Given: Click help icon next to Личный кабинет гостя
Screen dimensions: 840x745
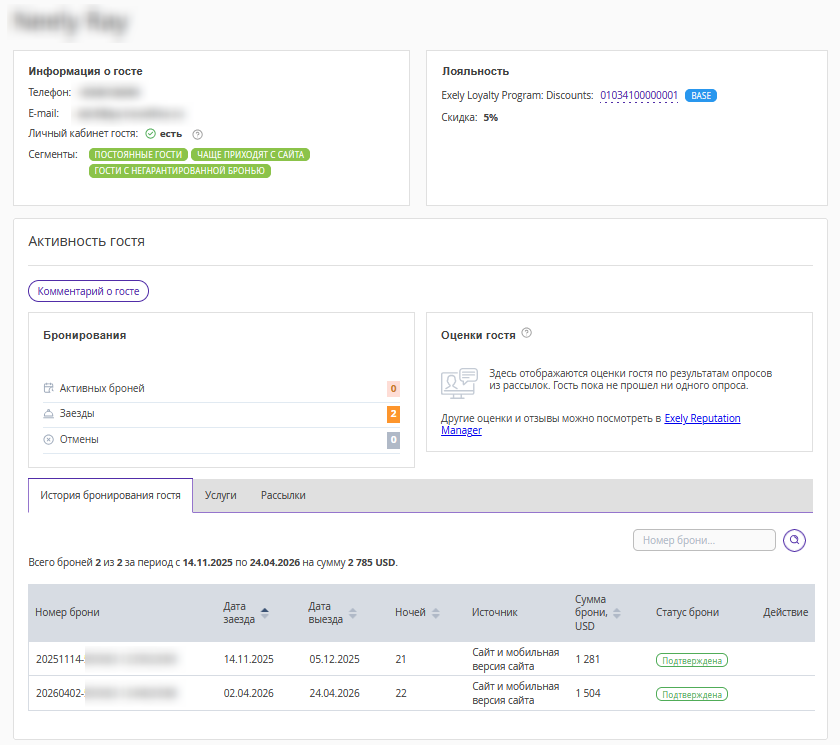Looking at the screenshot, I should point(197,134).
